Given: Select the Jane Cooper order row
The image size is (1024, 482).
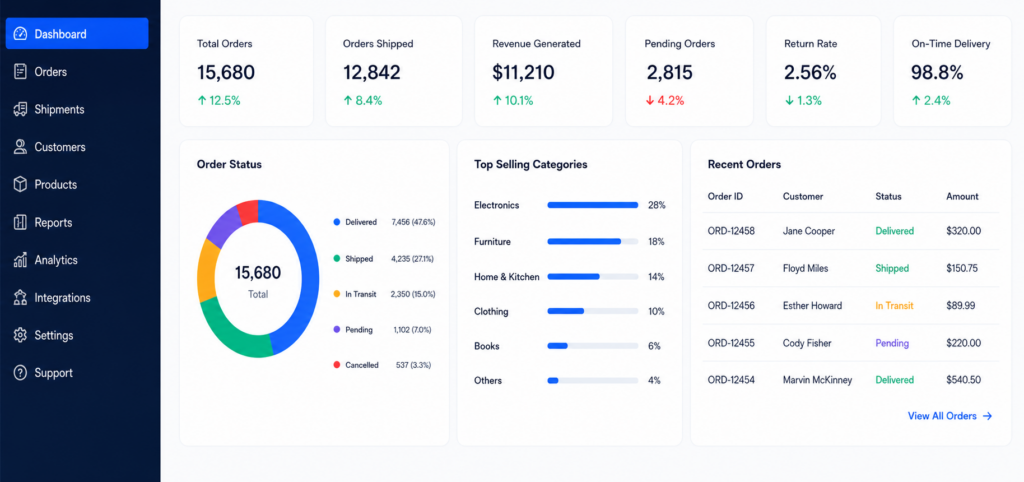Looking at the screenshot, I should pyautogui.click(x=851, y=231).
